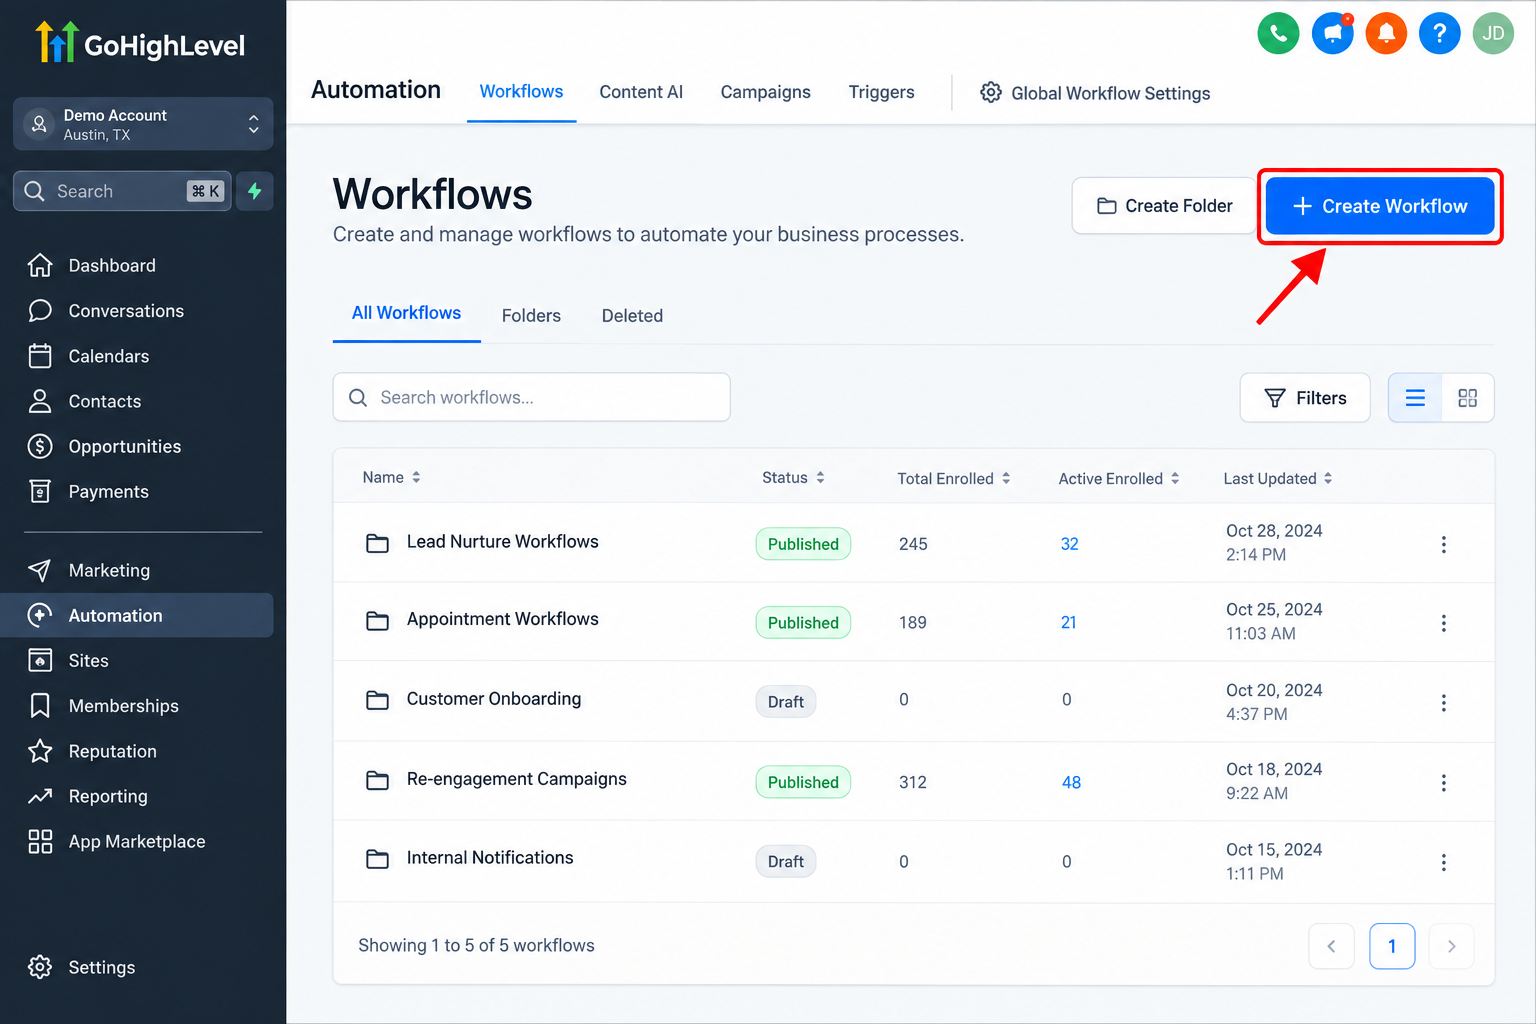
Task: Open options menu for Lead Nurture Workflows
Action: pyautogui.click(x=1443, y=544)
